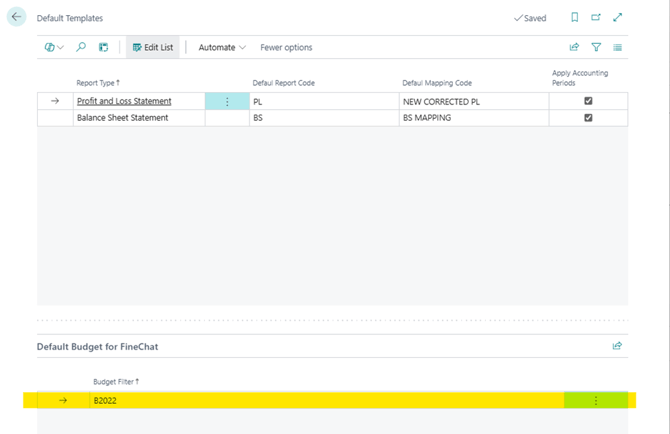Screen dimensions: 670x434
Task: Open the search magnifier icon
Action: point(81,47)
